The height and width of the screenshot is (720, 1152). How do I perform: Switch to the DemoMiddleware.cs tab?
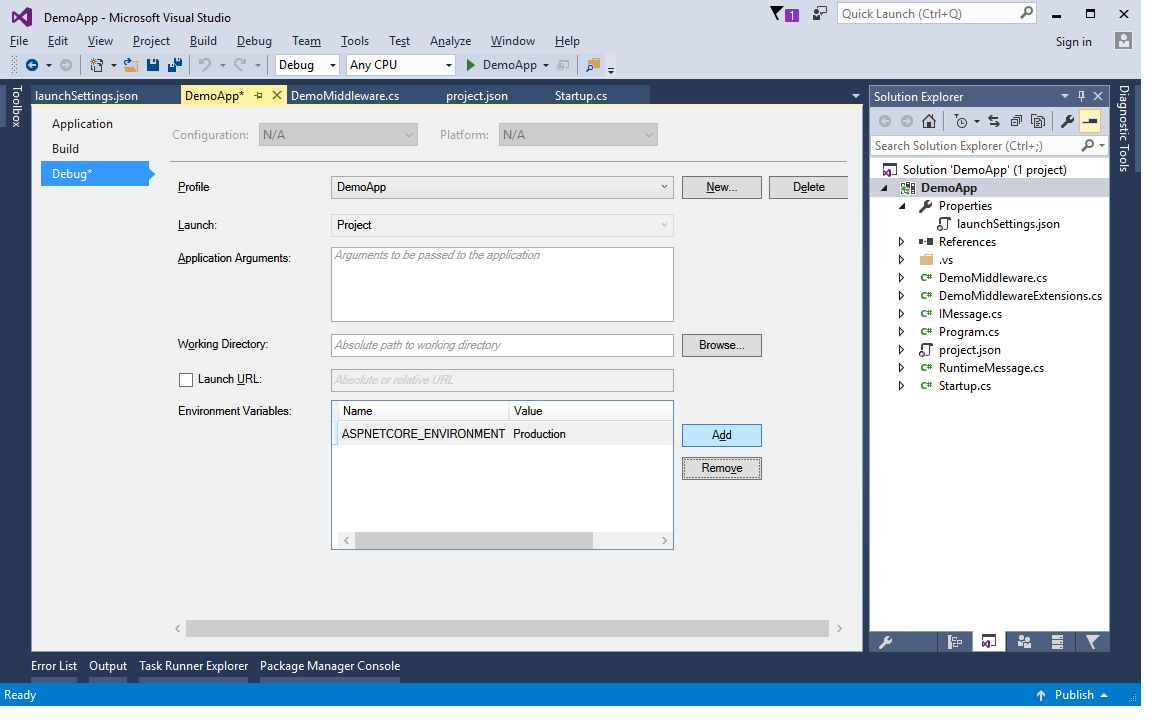(345, 96)
